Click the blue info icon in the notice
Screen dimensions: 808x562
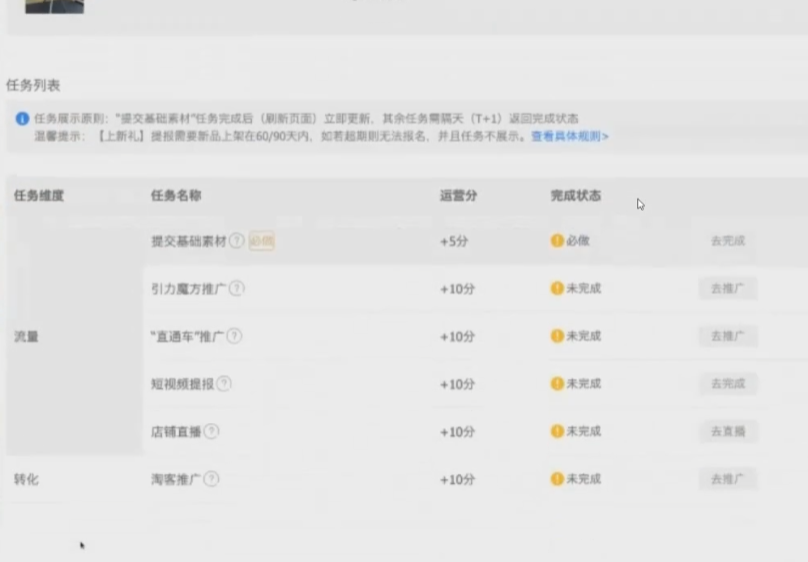(22, 119)
